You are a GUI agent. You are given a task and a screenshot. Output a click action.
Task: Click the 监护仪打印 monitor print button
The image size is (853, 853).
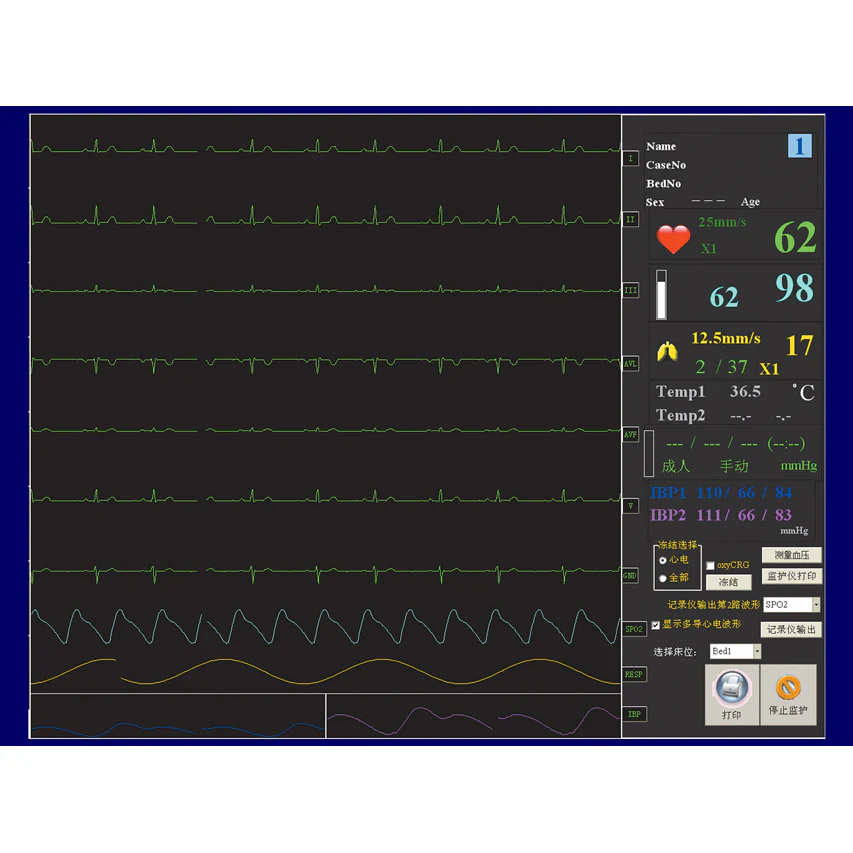pyautogui.click(x=792, y=576)
